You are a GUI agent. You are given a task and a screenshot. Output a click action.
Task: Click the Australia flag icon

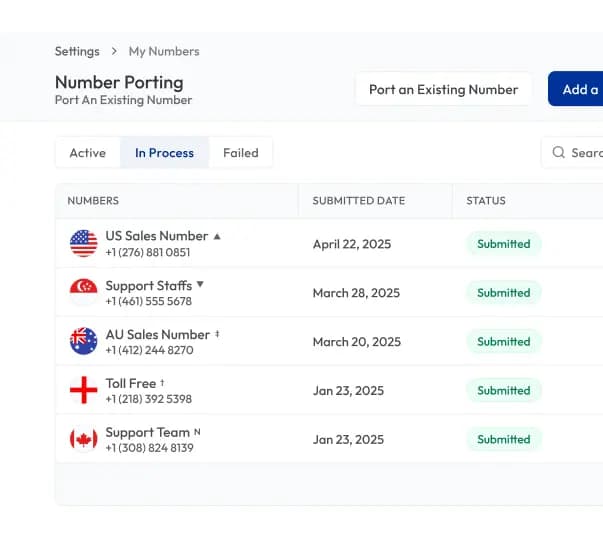(83, 341)
